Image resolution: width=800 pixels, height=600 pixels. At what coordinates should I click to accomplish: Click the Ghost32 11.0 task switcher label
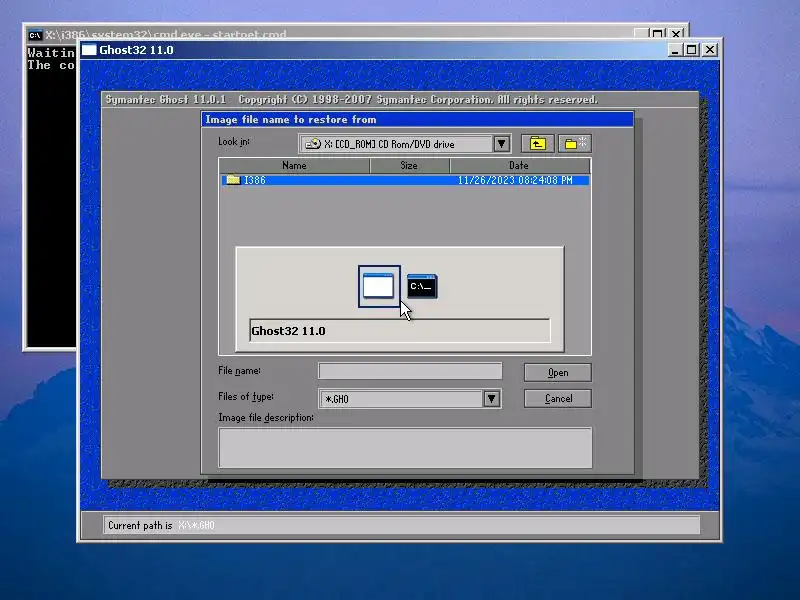click(x=288, y=331)
